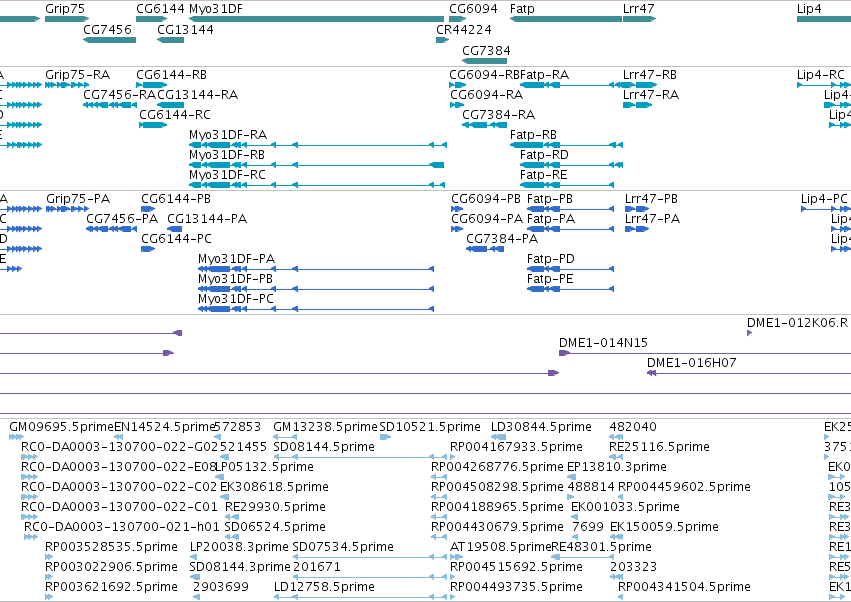Click the Lrr47-PB protein label
This screenshot has height=602, width=851.
pos(651,199)
